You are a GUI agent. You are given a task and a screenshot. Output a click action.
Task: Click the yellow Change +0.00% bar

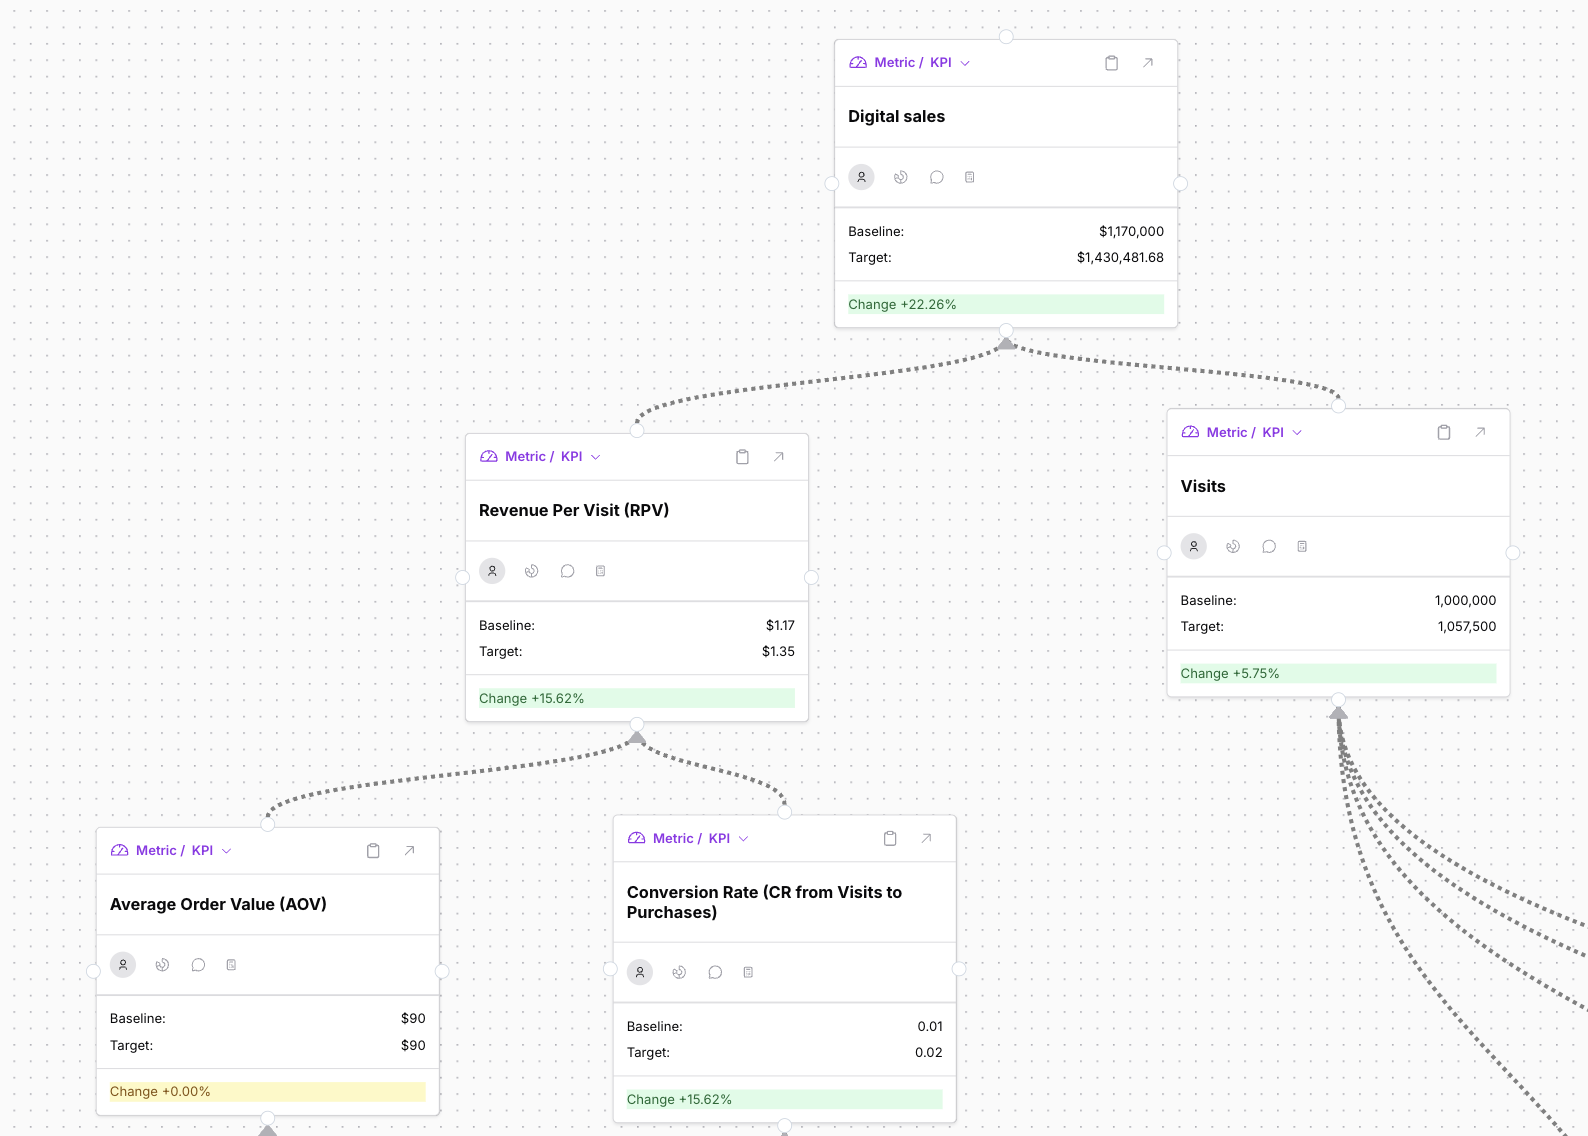pos(267,1092)
